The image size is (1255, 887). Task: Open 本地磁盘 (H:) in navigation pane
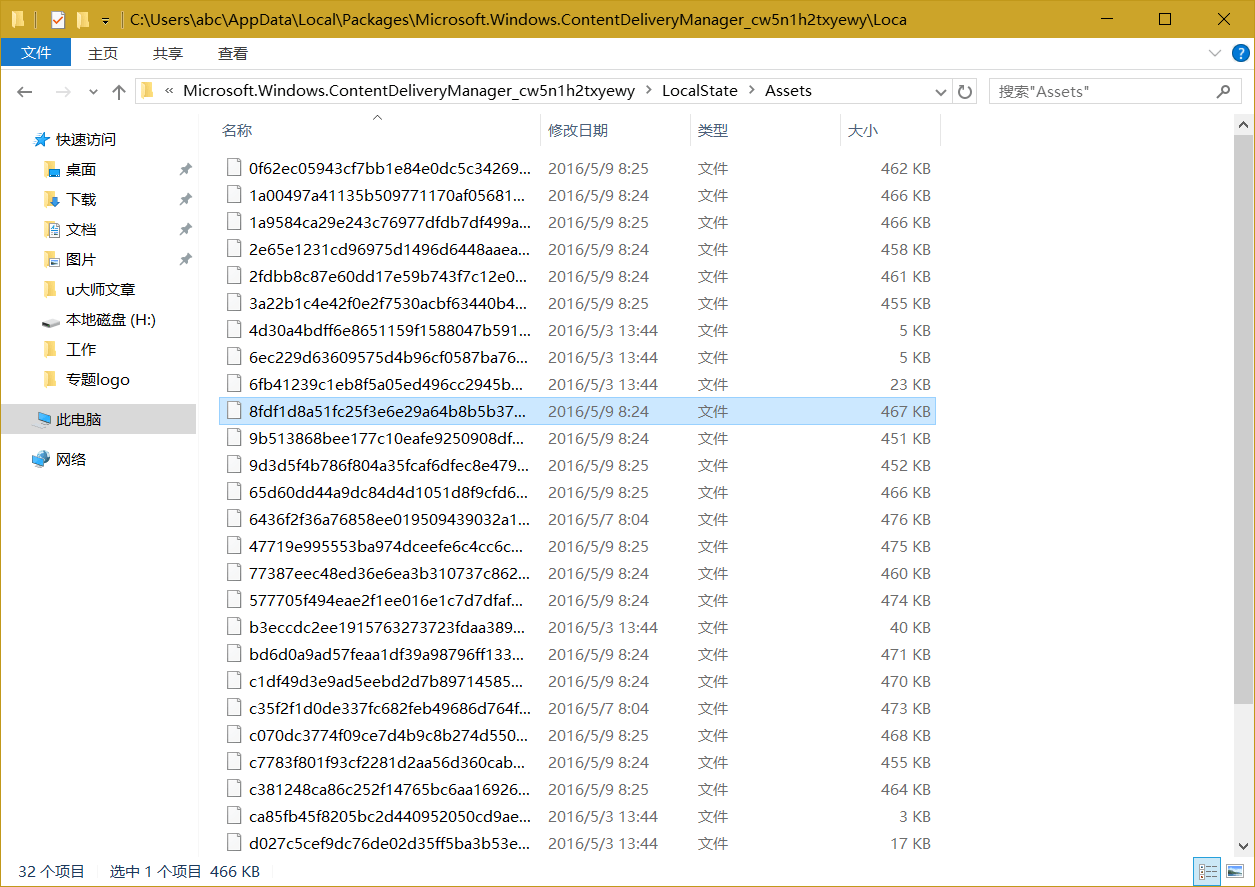click(x=111, y=320)
